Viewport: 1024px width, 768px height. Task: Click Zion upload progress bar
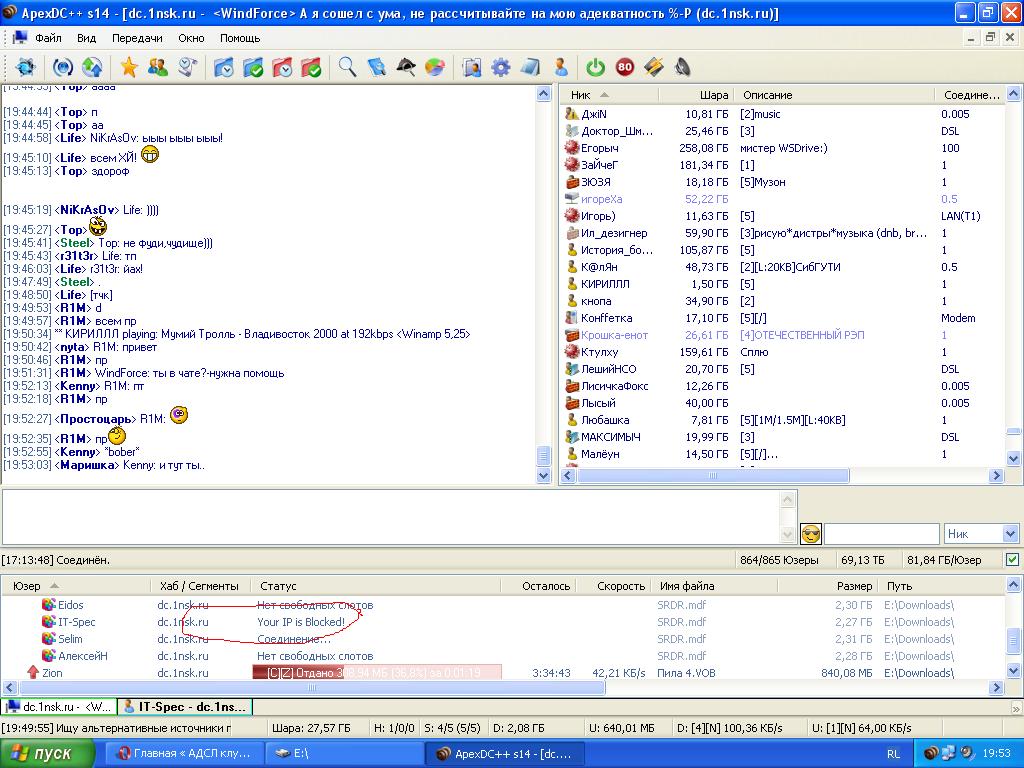coord(376,673)
